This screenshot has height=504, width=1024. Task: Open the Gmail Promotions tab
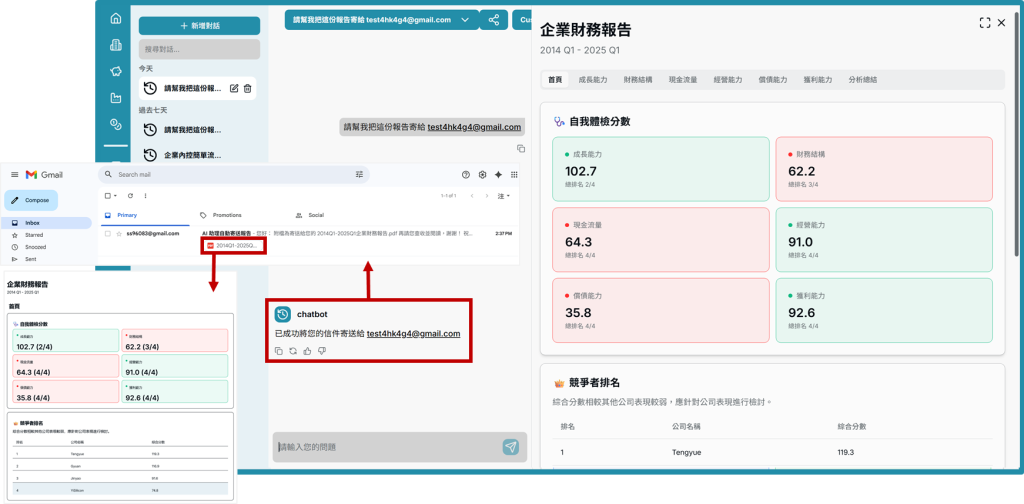pyautogui.click(x=225, y=215)
